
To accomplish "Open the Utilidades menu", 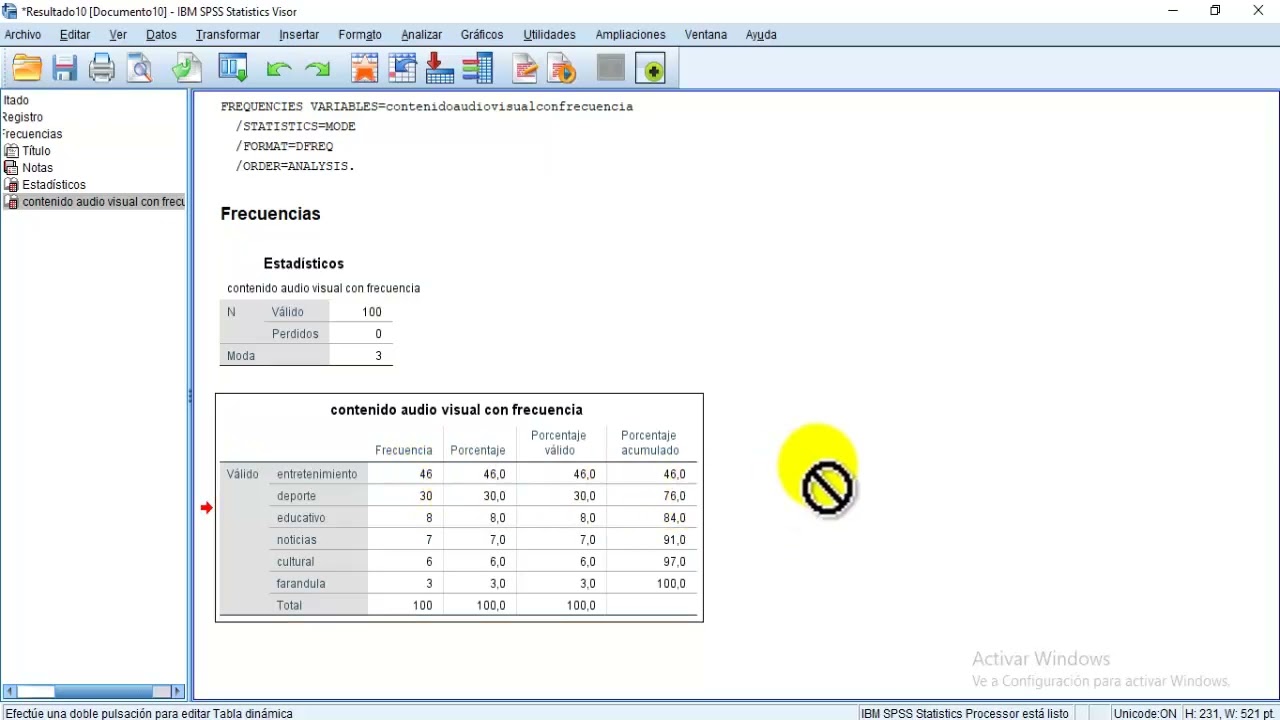I will pyautogui.click(x=550, y=34).
